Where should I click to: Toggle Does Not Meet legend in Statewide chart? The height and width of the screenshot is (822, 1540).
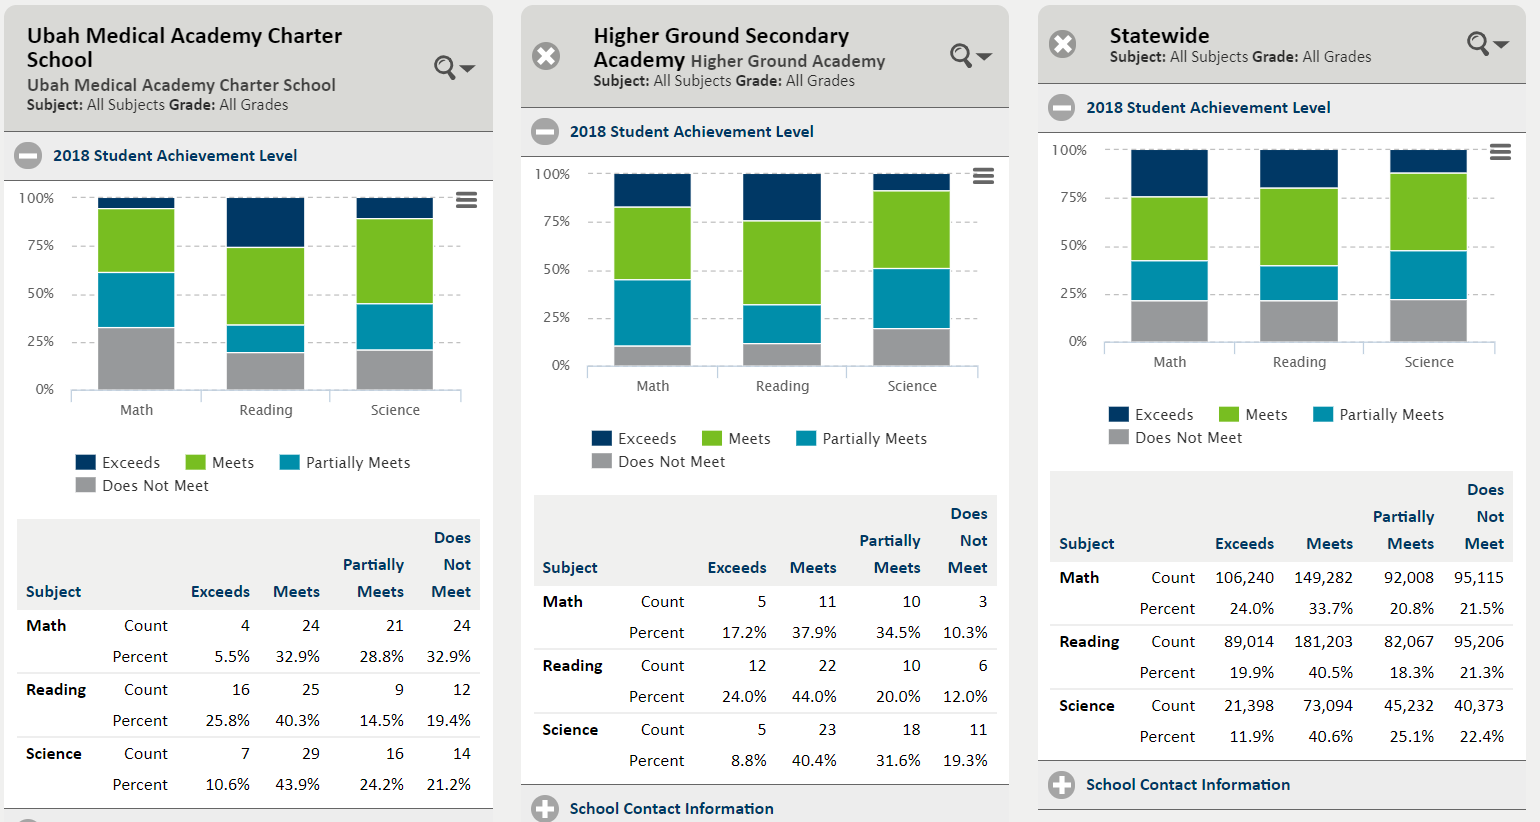pyautogui.click(x=1175, y=437)
